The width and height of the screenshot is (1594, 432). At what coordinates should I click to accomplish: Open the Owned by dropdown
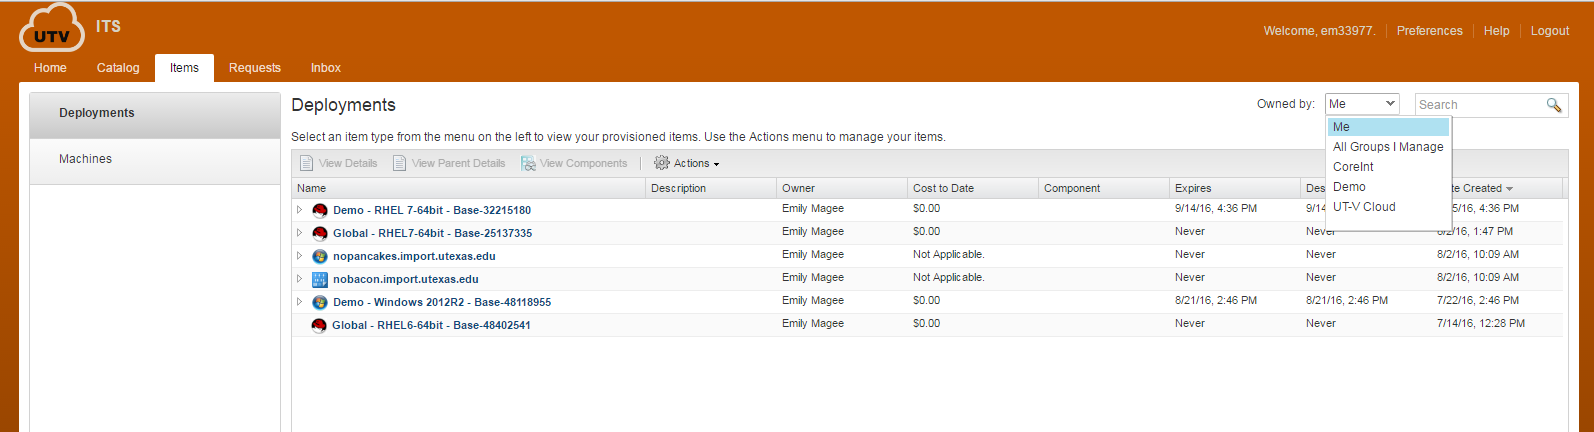[1362, 104]
